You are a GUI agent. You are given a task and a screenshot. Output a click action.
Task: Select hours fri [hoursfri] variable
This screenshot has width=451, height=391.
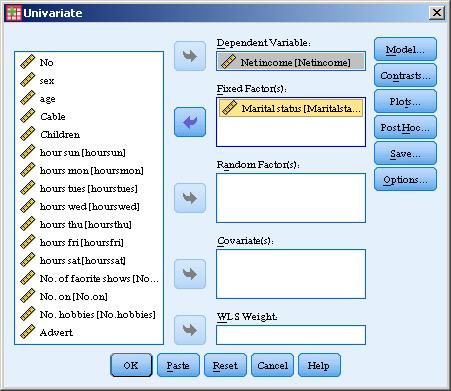pyautogui.click(x=89, y=242)
